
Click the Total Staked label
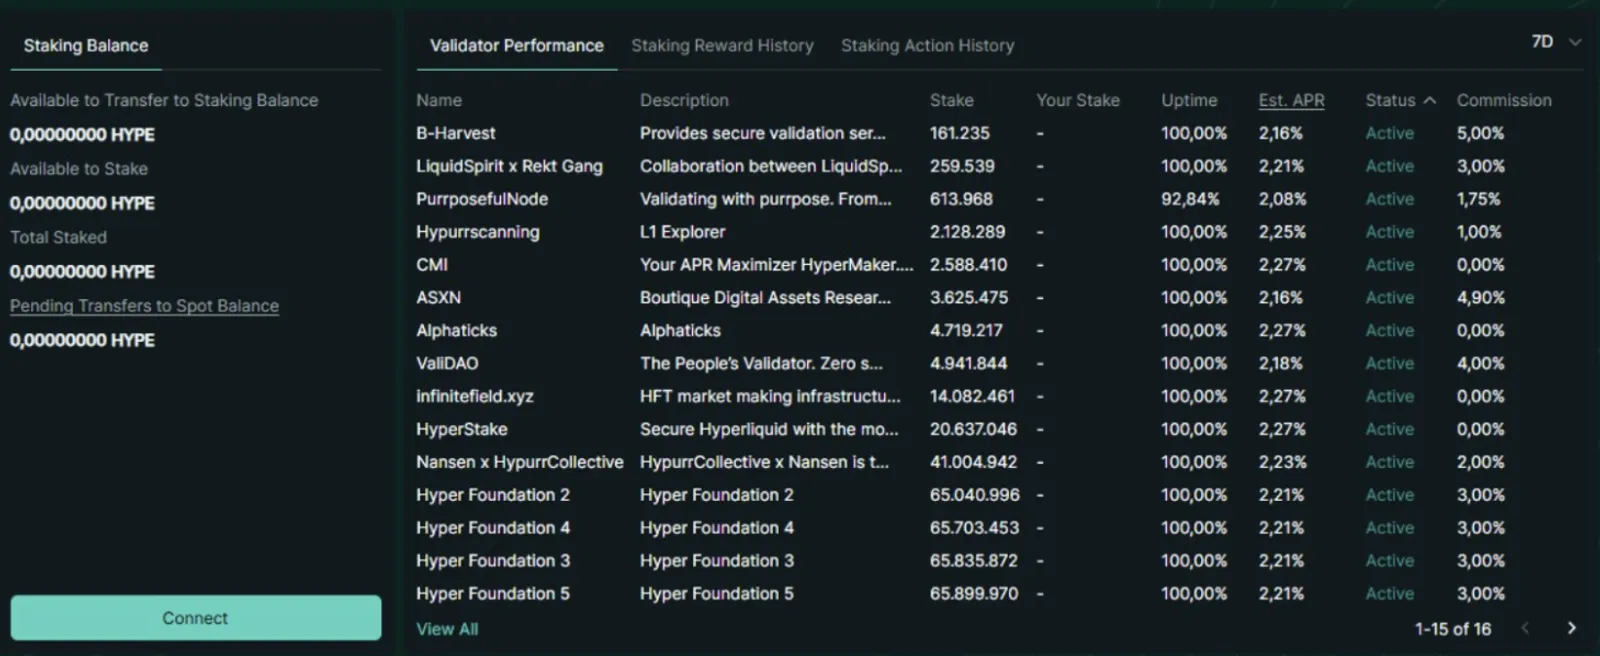[58, 238]
